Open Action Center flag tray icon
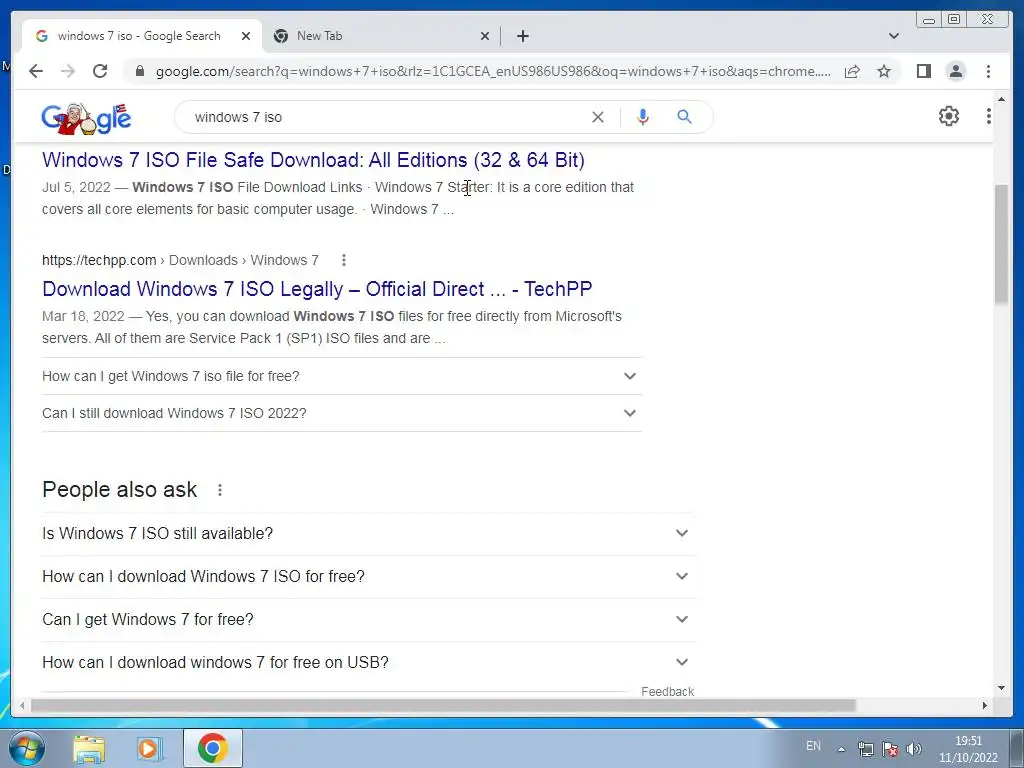1024x768 pixels. click(x=889, y=748)
